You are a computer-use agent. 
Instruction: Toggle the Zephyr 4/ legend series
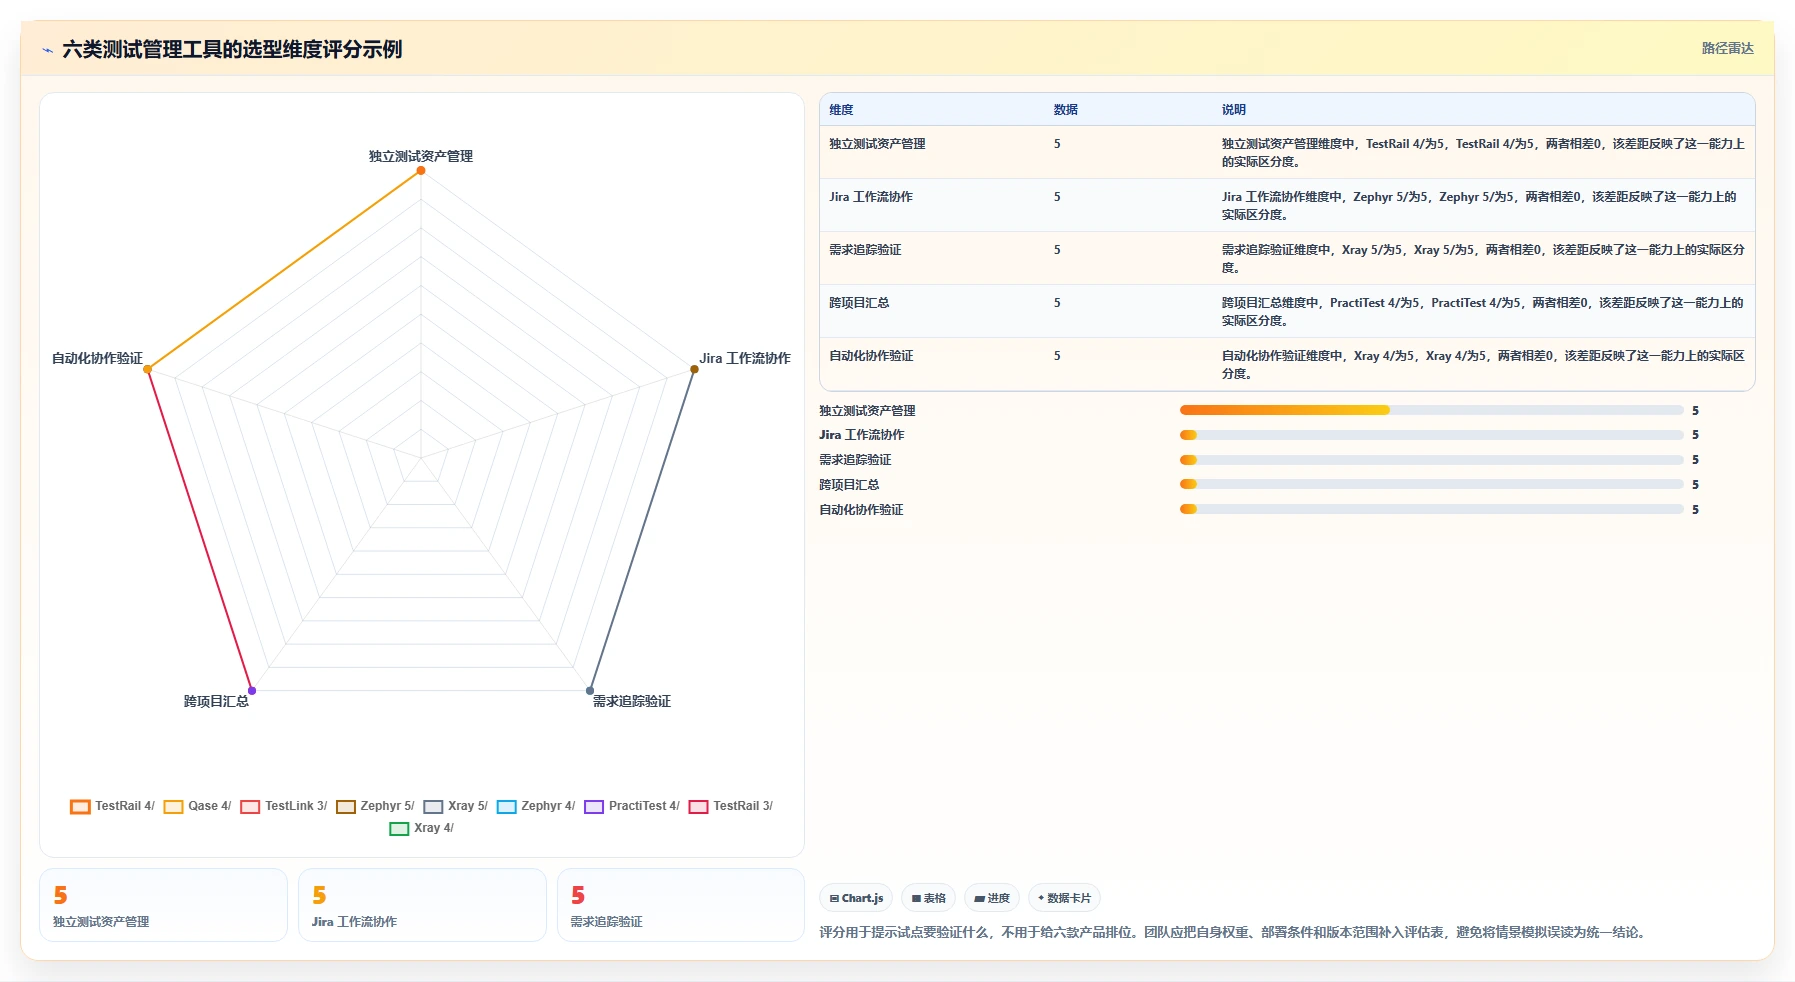(536, 806)
